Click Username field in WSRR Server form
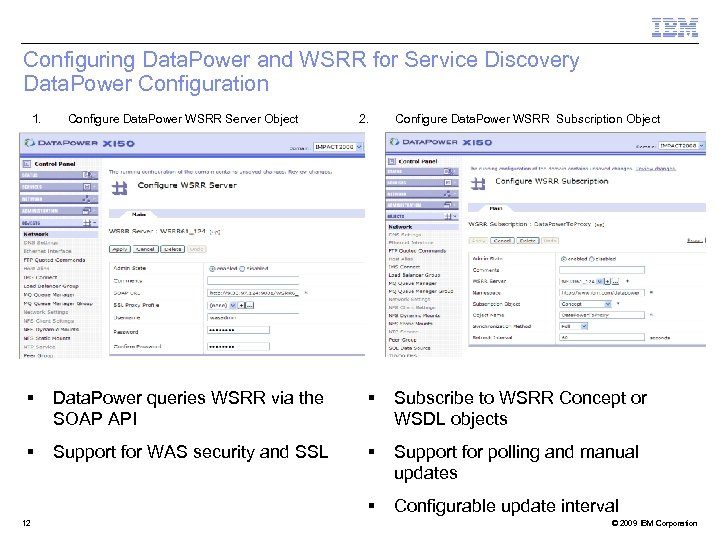Image resolution: width=720 pixels, height=540 pixels. pyautogui.click(x=253, y=317)
